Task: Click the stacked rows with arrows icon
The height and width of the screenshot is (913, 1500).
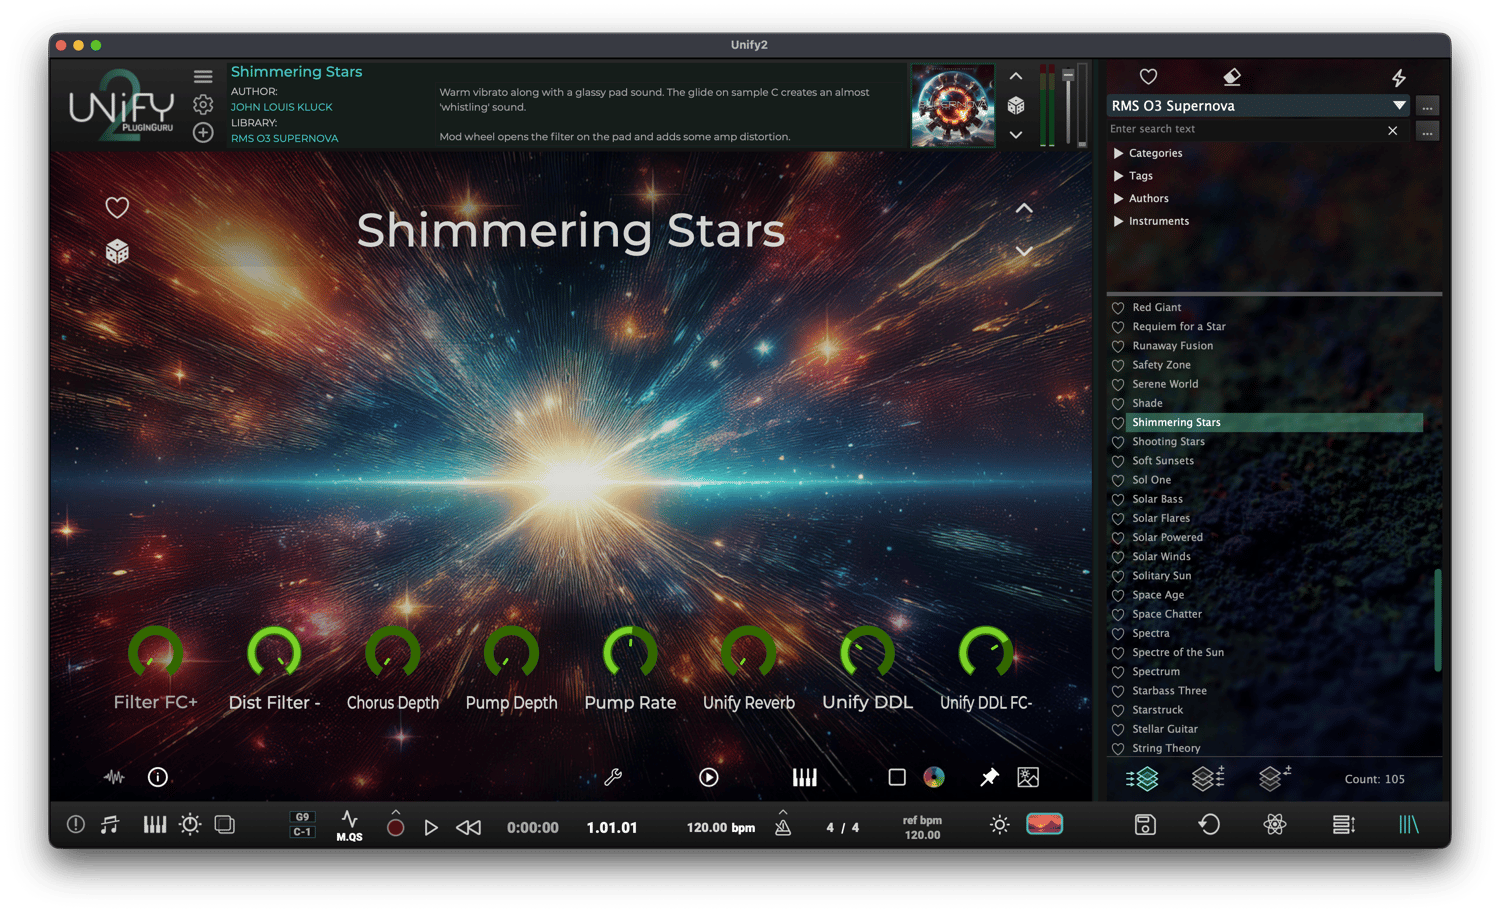Action: 1344,824
